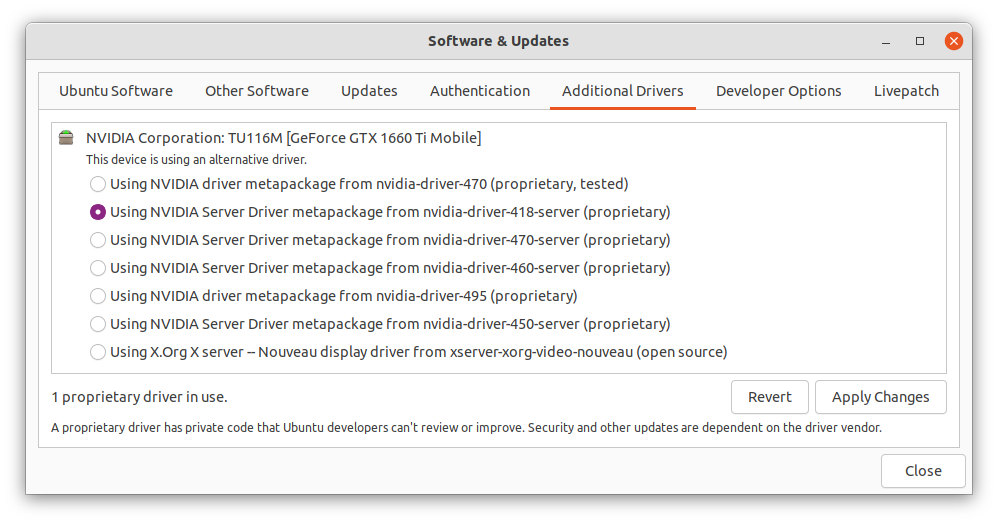This screenshot has width=998, height=523.
Task: Minimize the Software & Updates window
Action: click(x=886, y=41)
